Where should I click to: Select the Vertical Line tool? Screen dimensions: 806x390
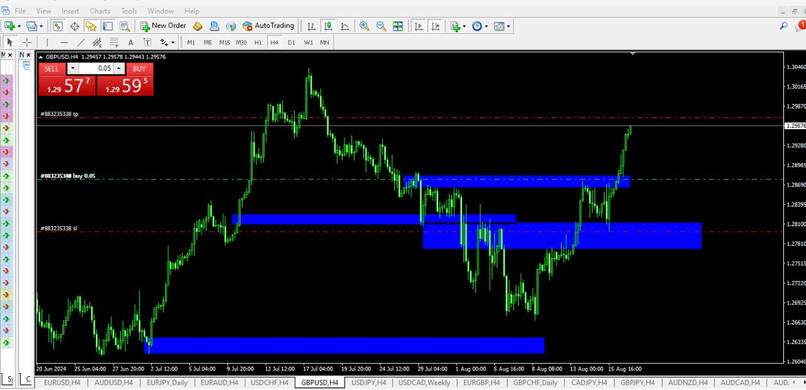click(x=47, y=42)
